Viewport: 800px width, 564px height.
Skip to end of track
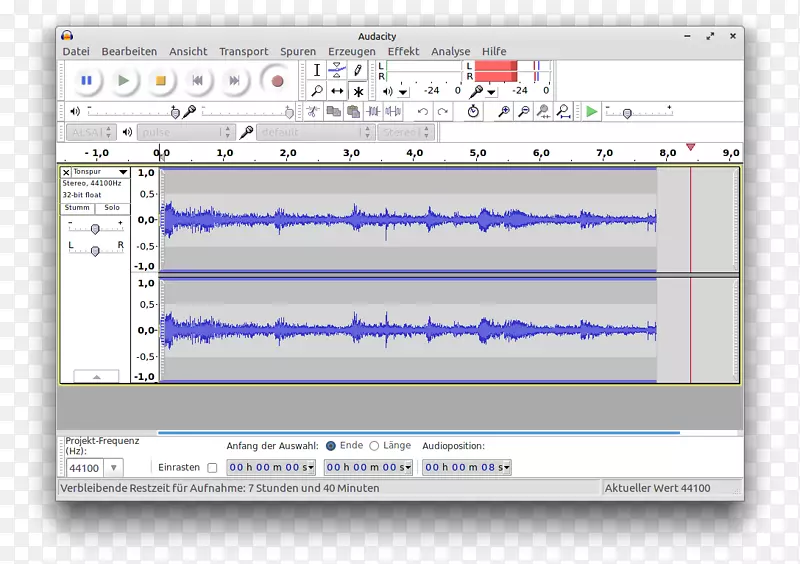click(x=234, y=81)
